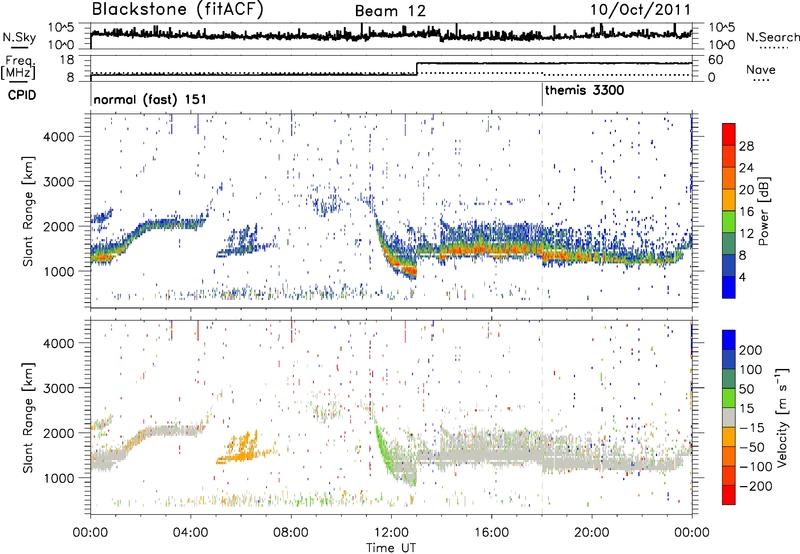Click the 'Blackstone (fitACF)' title text
The image size is (800, 554).
177,9
